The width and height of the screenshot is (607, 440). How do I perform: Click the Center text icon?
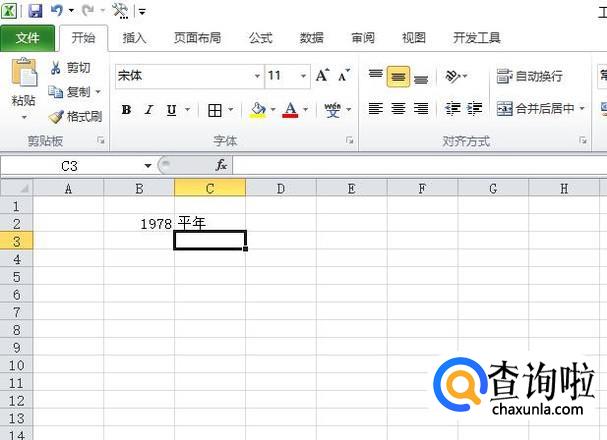click(398, 108)
